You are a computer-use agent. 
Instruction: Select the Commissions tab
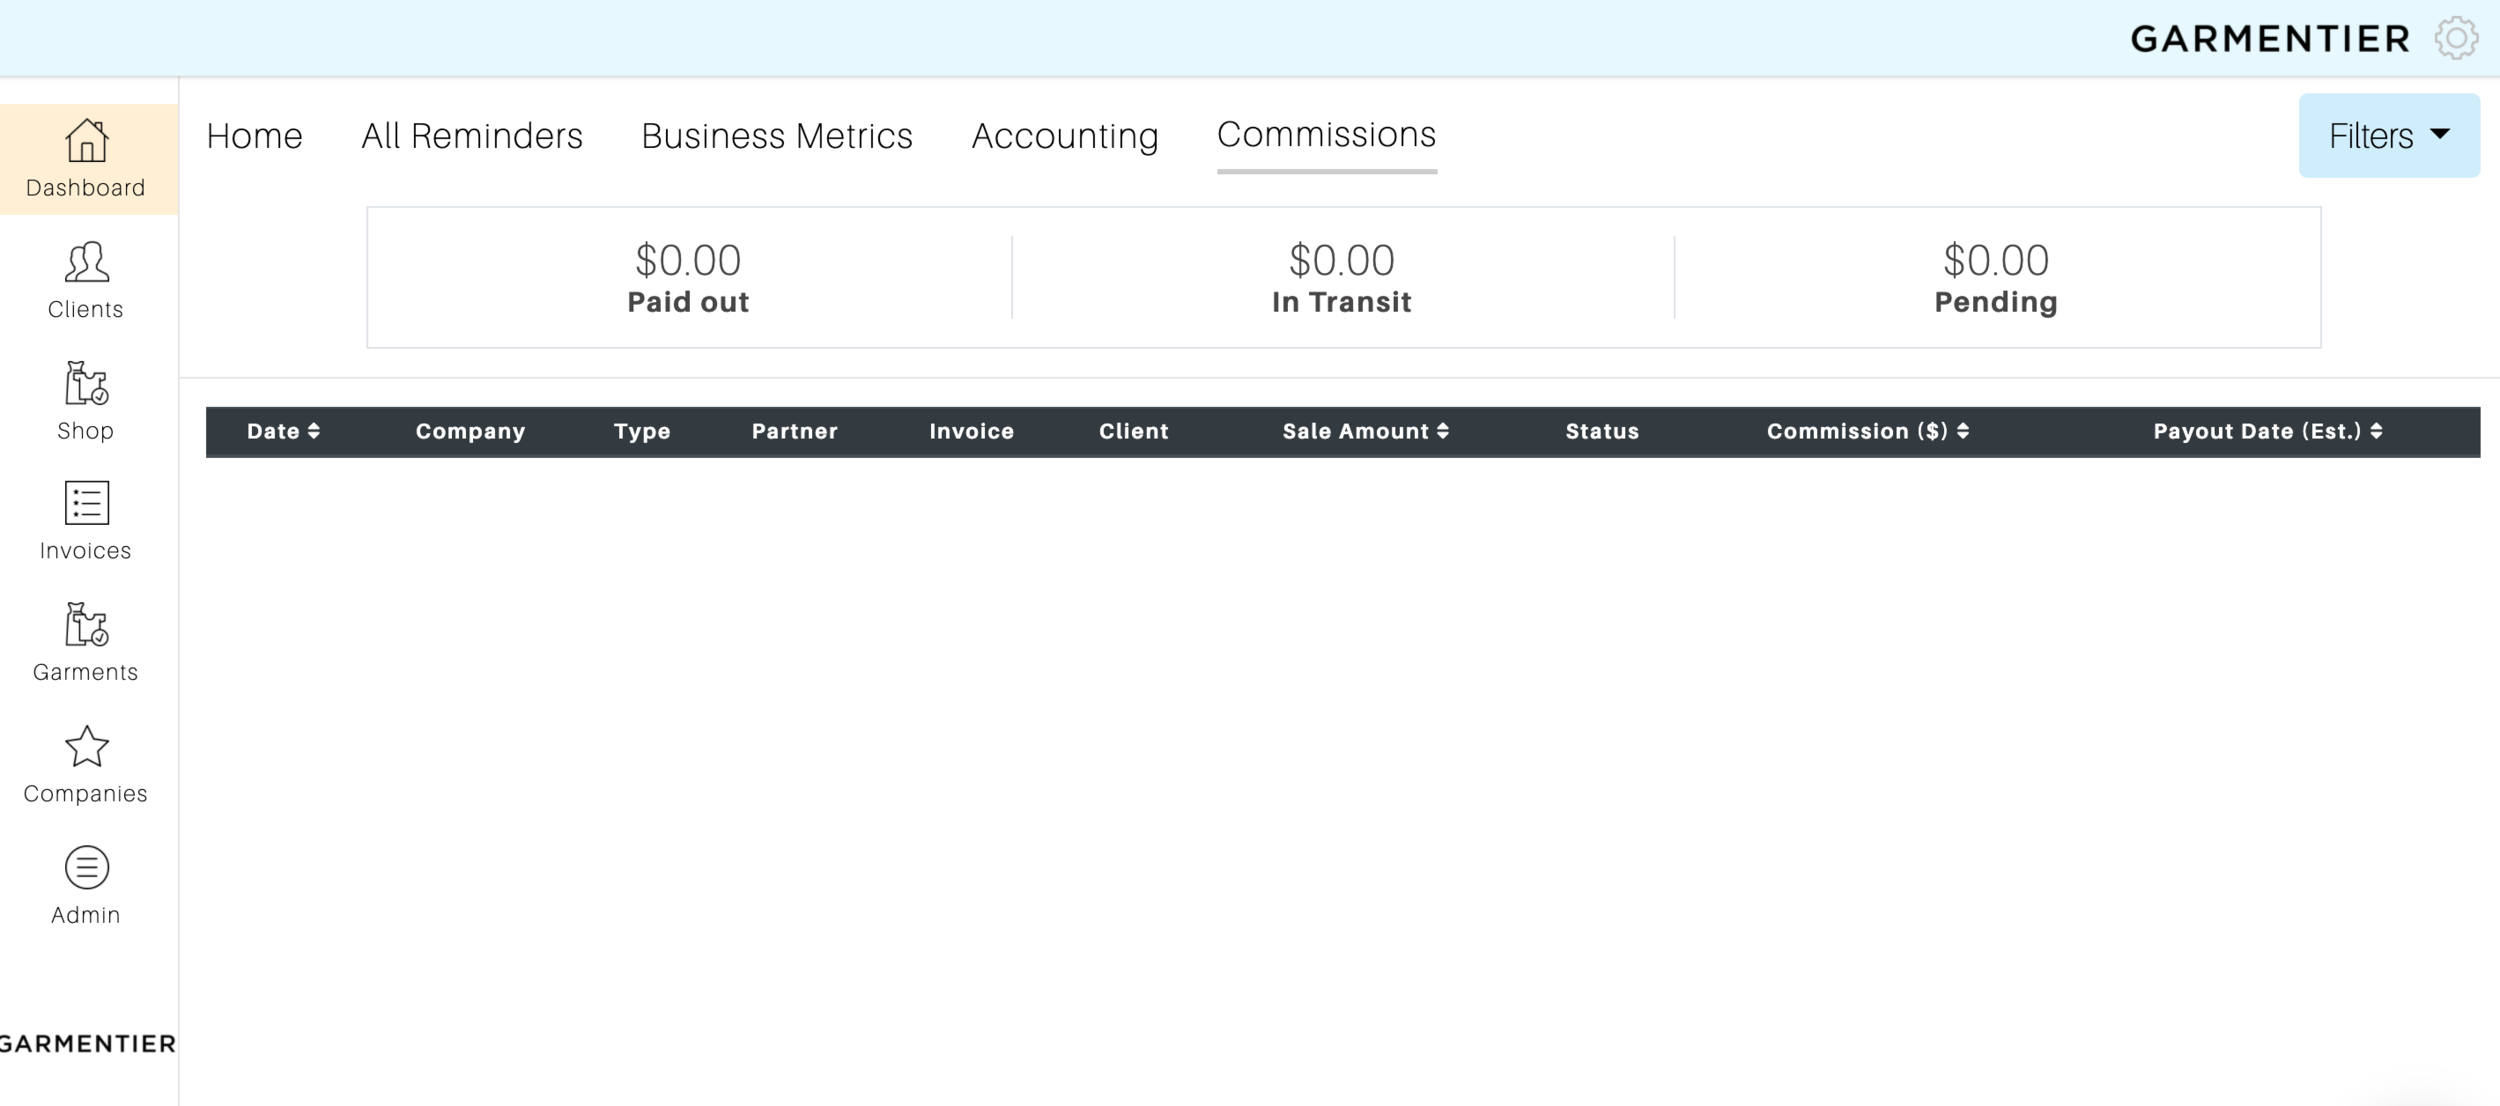click(x=1326, y=135)
